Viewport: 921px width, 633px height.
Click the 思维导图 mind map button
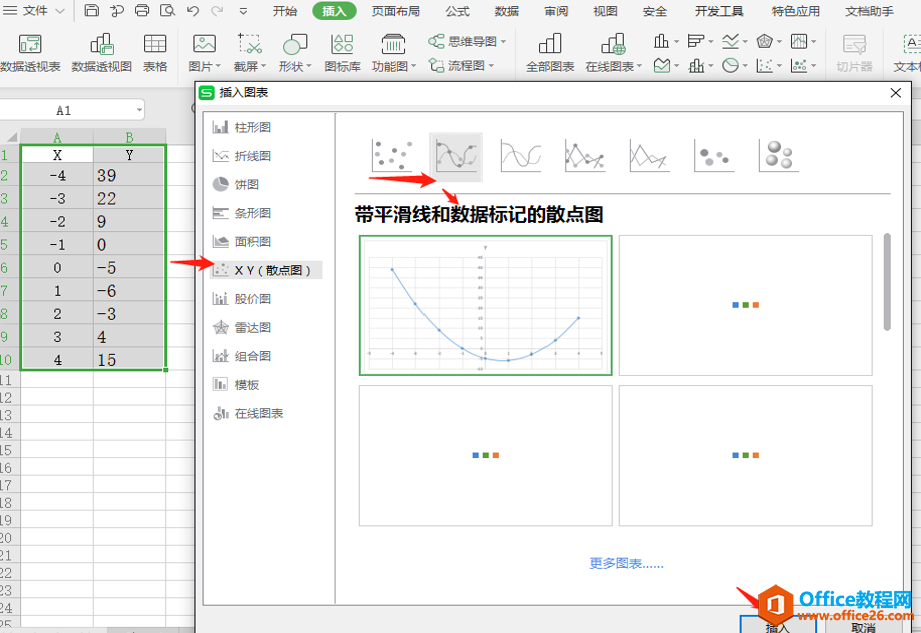tap(467, 41)
